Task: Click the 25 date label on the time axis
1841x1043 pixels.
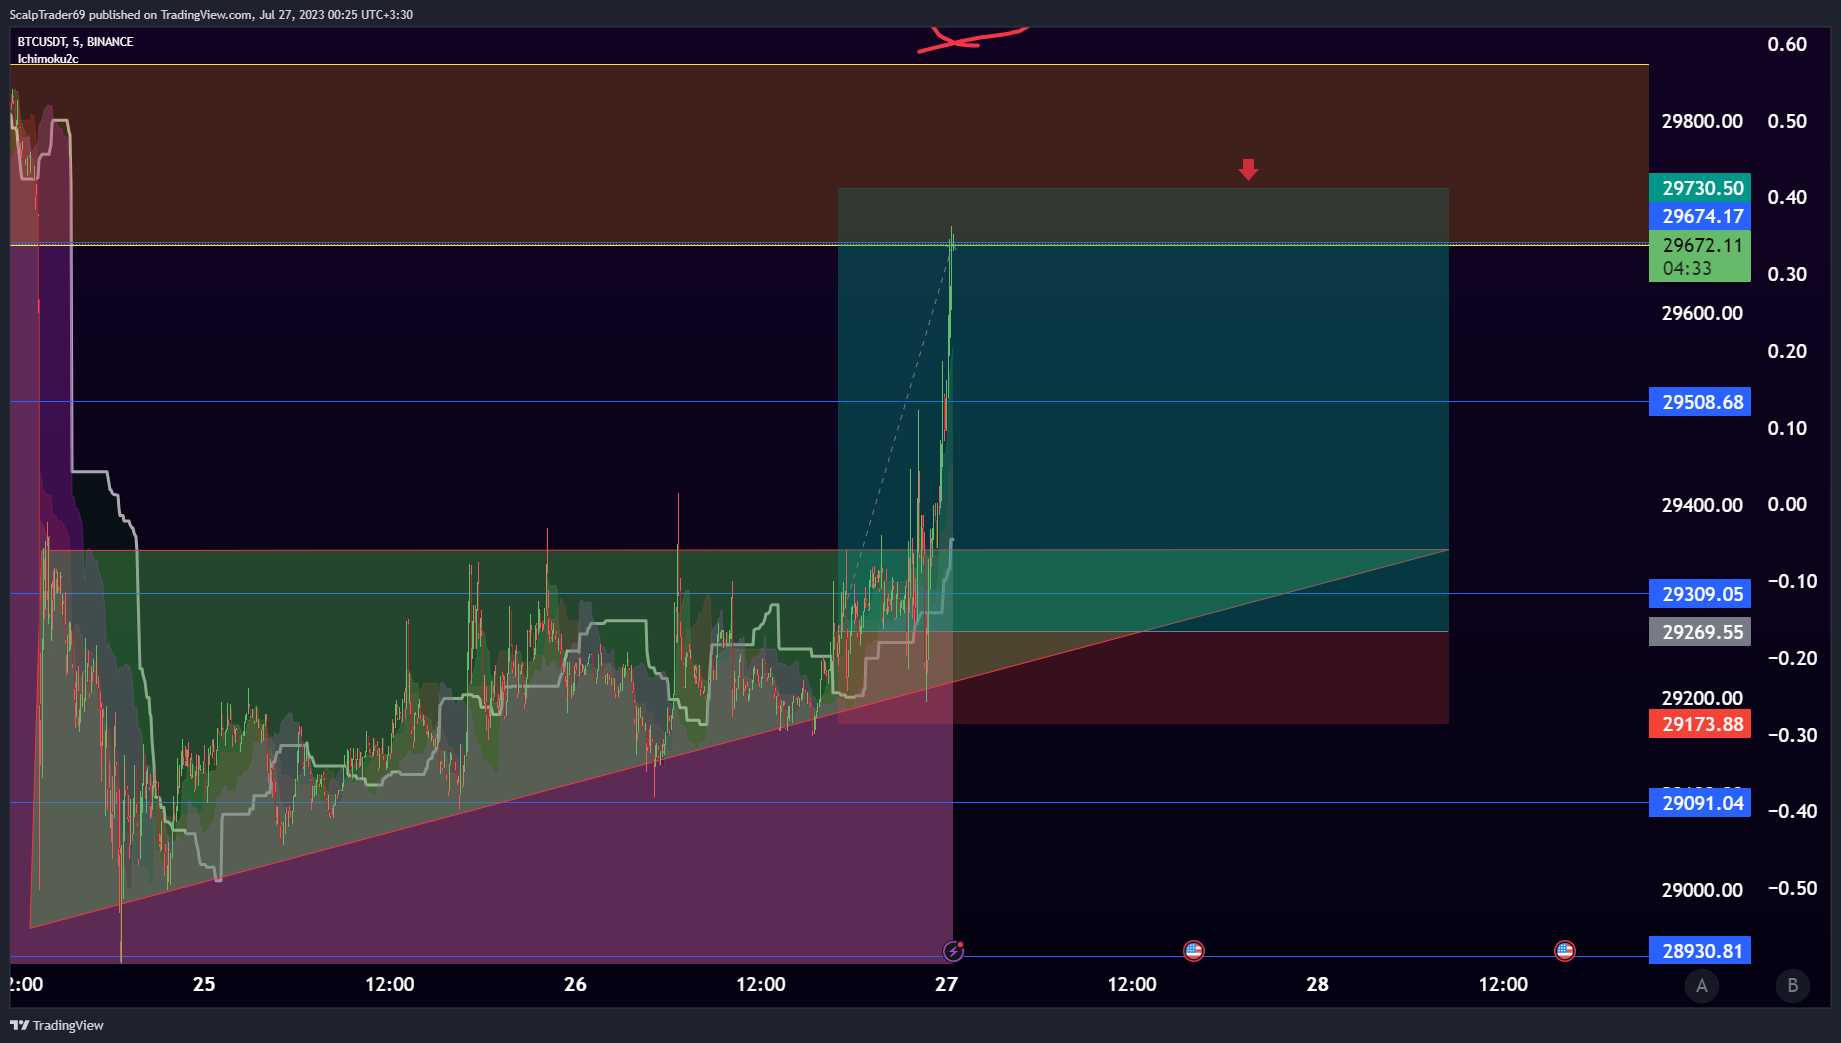Action: click(x=204, y=984)
